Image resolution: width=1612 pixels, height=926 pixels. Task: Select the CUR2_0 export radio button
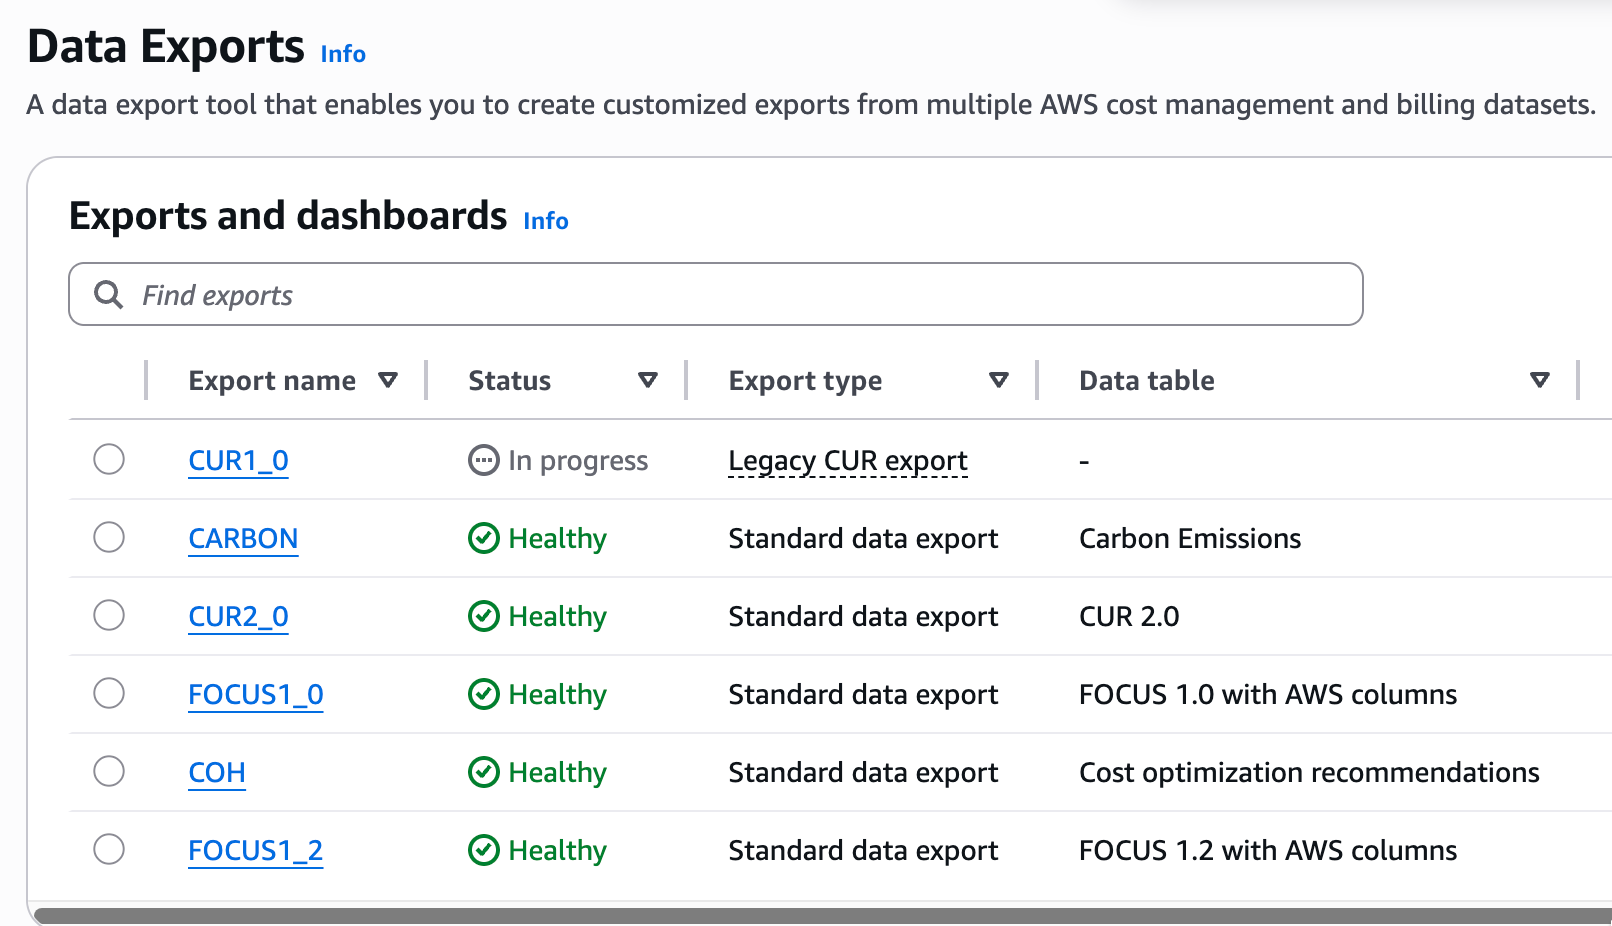click(x=109, y=615)
